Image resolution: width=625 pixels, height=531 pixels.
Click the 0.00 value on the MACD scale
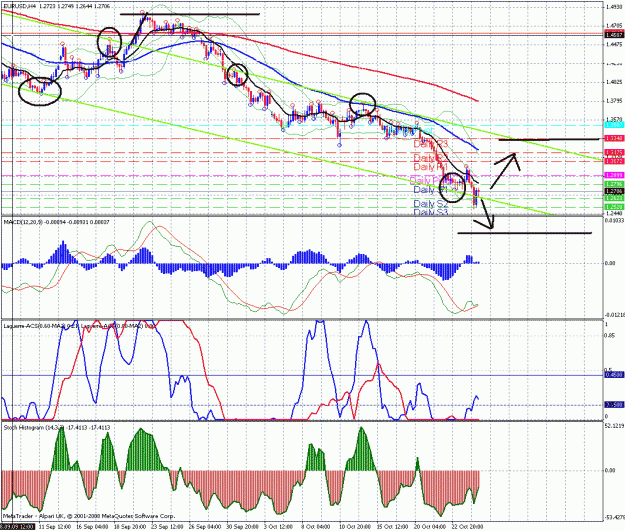tap(610, 263)
